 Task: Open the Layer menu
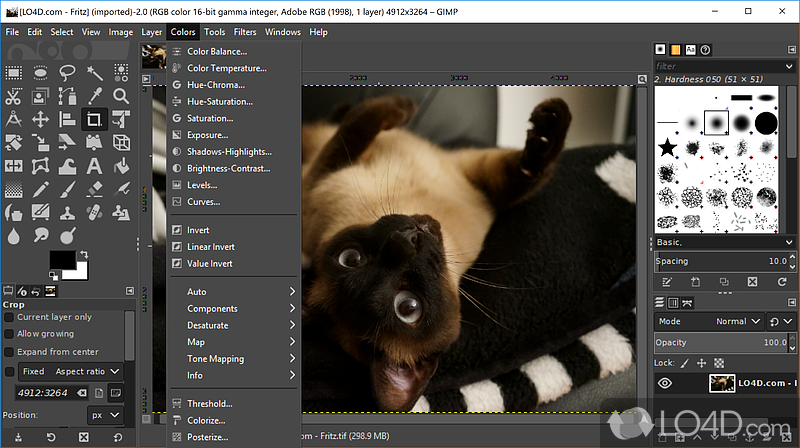click(152, 32)
